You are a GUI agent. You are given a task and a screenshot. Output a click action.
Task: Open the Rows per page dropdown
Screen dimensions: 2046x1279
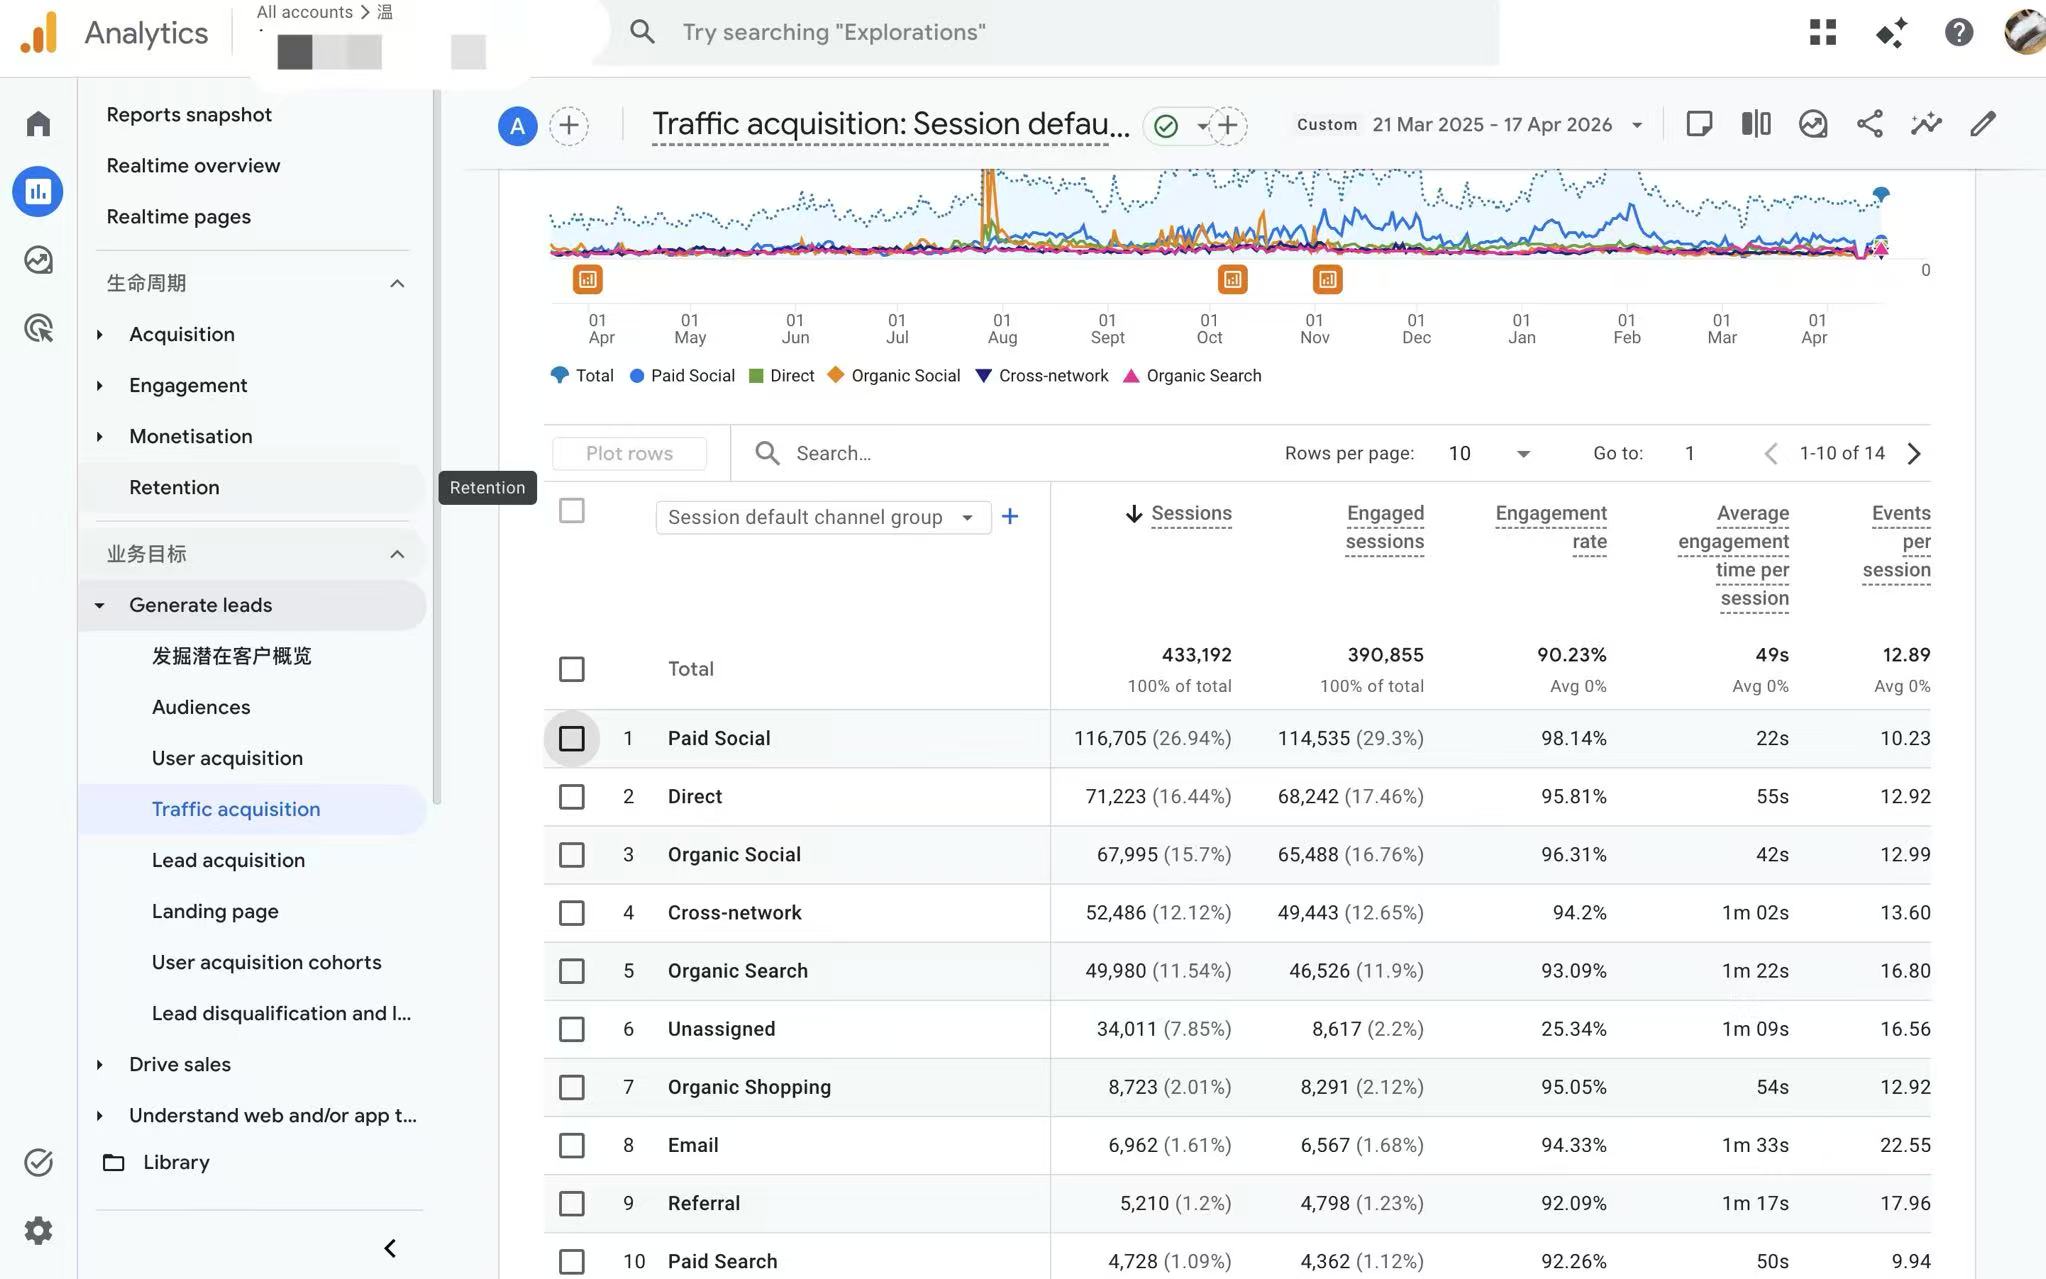(1489, 453)
